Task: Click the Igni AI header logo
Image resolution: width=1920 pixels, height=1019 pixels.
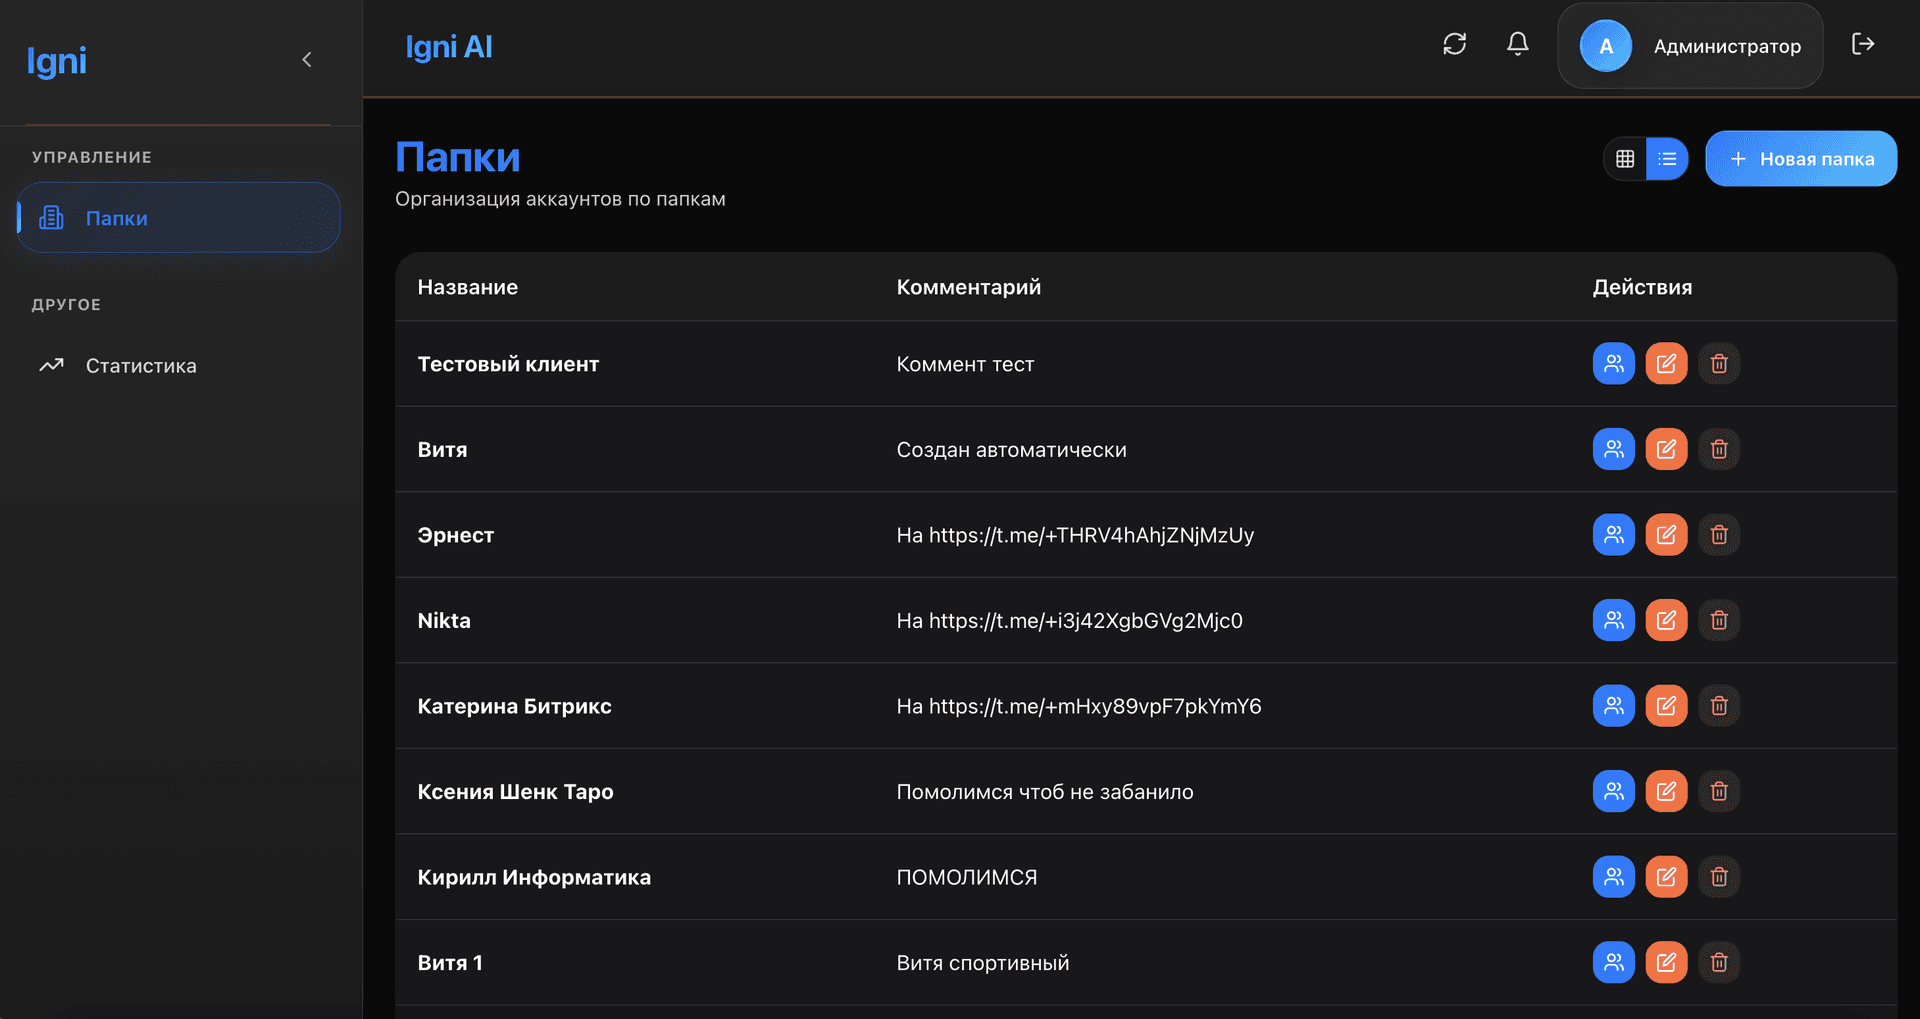Action: [x=448, y=47]
